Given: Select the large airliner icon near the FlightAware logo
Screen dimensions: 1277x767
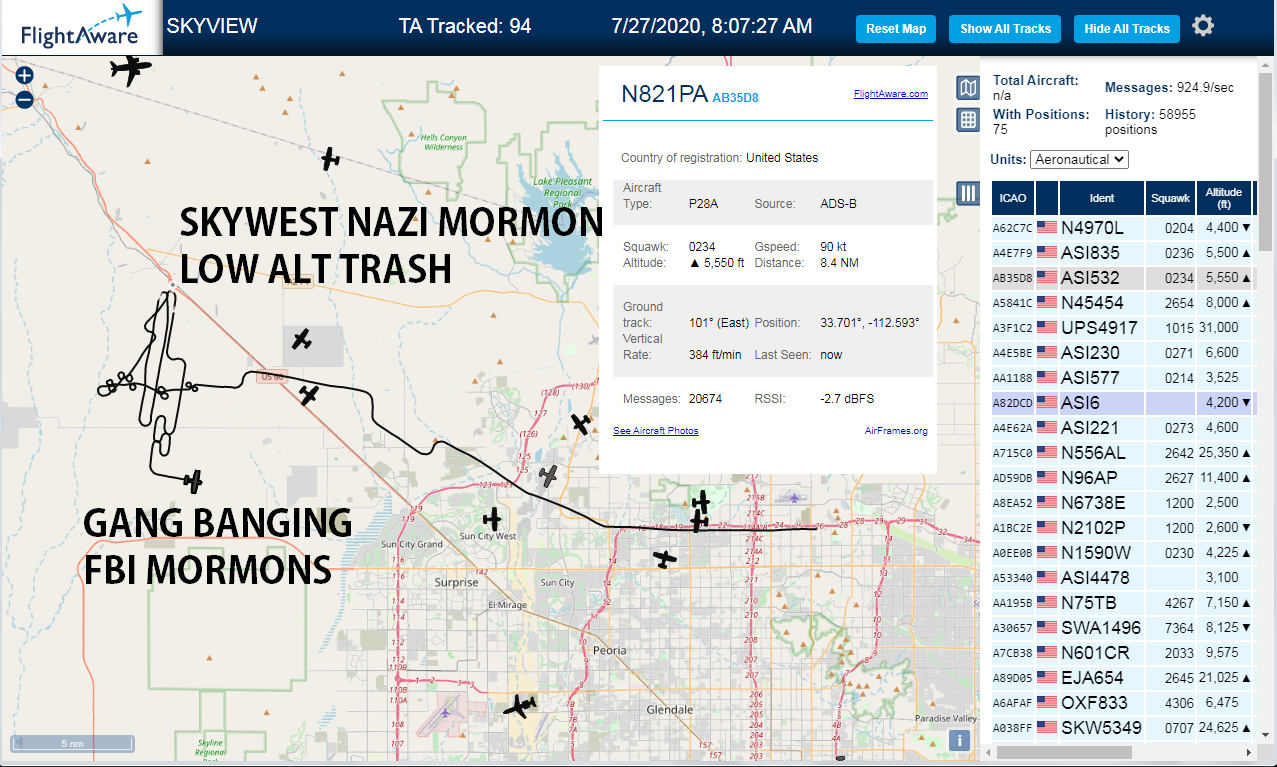Looking at the screenshot, I should point(130,70).
